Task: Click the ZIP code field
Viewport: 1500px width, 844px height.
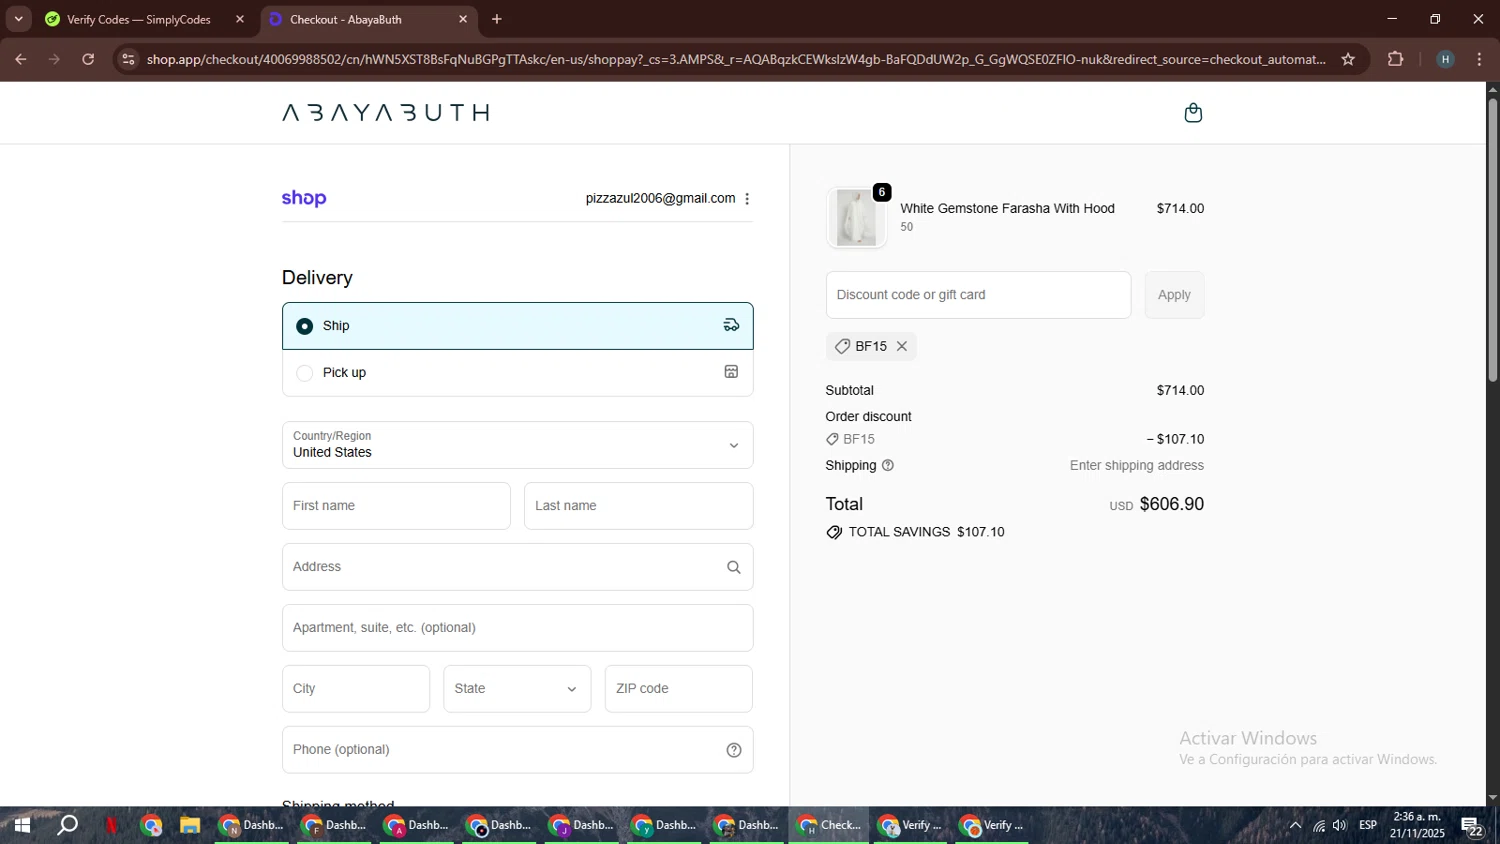Action: click(x=678, y=689)
